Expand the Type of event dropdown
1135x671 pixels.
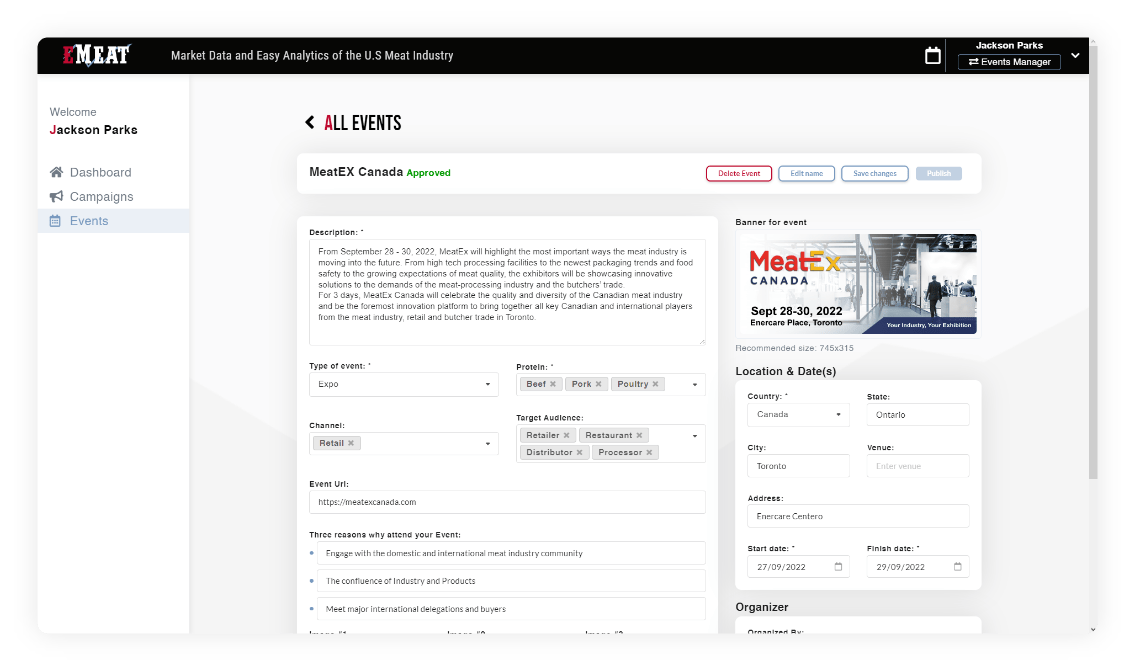click(488, 385)
